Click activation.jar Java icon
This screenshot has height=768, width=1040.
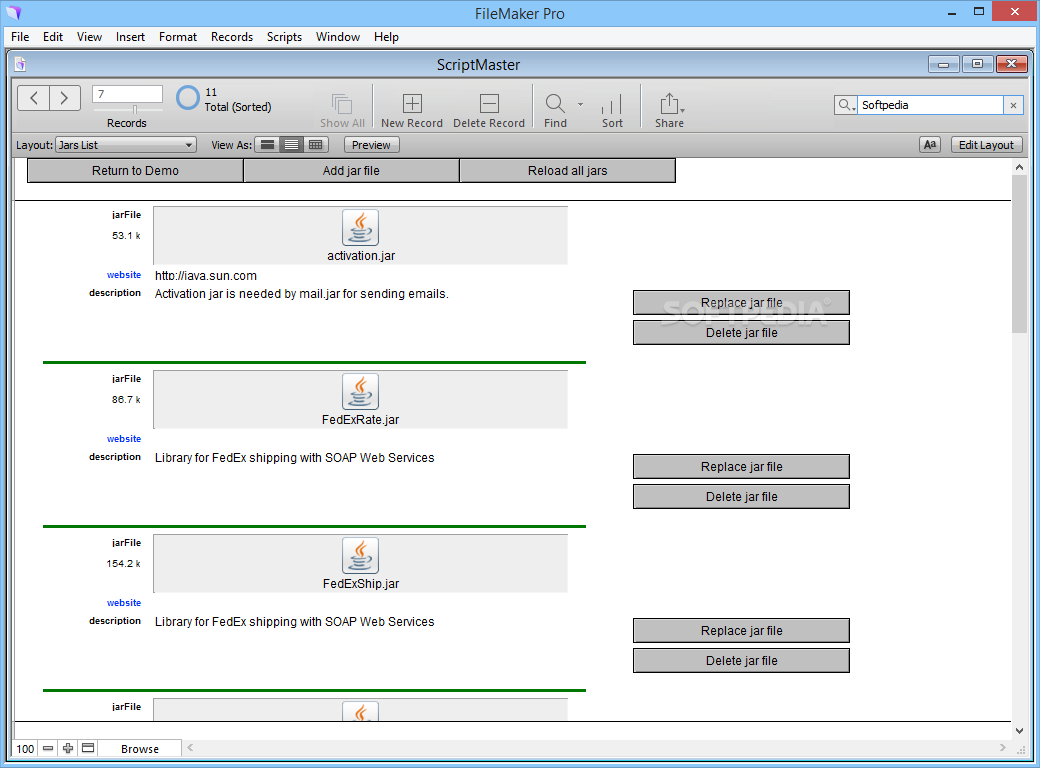[x=360, y=227]
